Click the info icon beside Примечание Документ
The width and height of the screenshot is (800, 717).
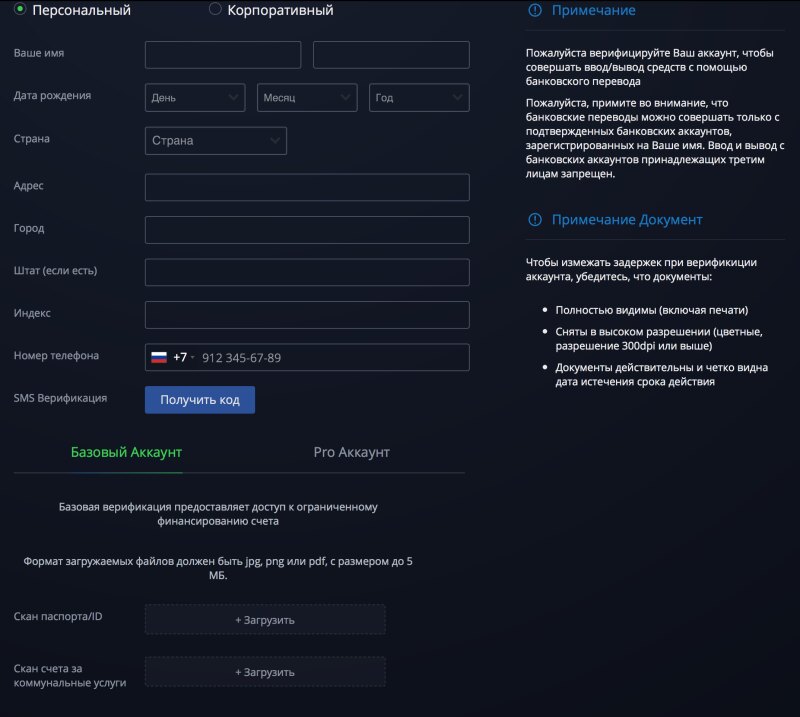pos(535,219)
